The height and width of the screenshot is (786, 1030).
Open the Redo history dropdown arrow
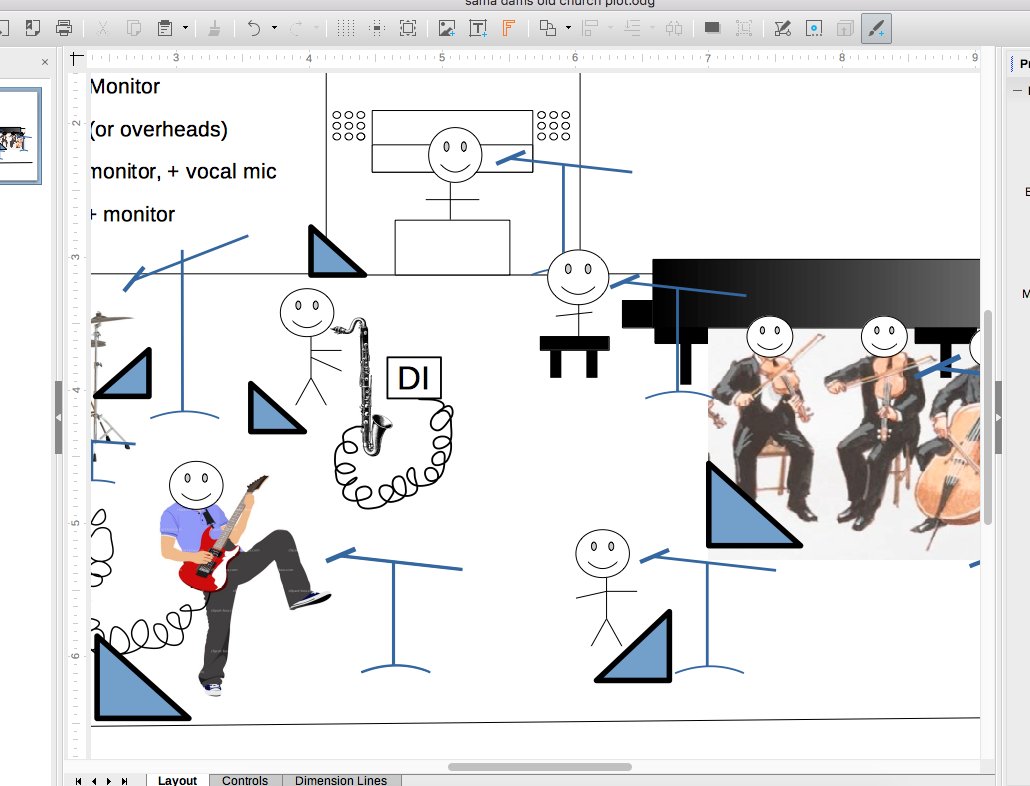point(316,28)
